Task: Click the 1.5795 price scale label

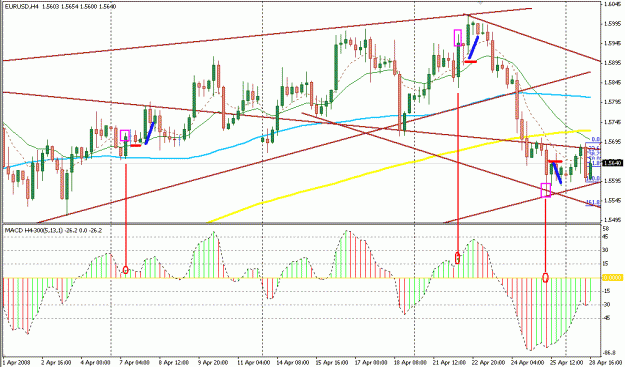Action: [x=612, y=102]
